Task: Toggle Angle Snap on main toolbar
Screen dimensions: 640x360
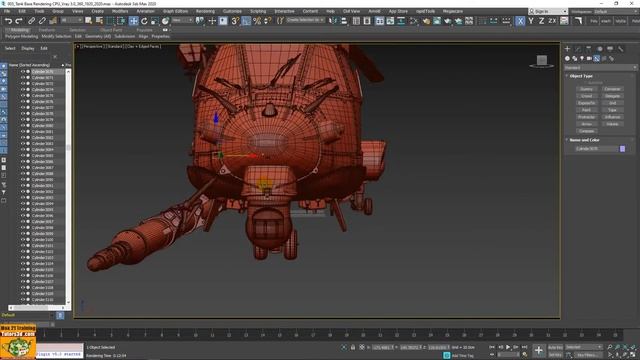Action: [x=246, y=21]
